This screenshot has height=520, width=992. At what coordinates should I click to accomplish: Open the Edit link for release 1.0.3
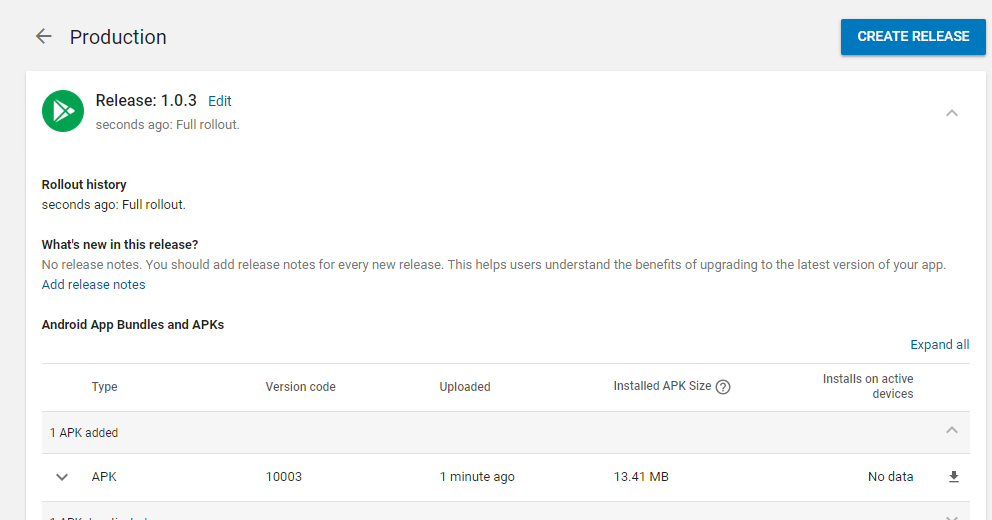(219, 101)
